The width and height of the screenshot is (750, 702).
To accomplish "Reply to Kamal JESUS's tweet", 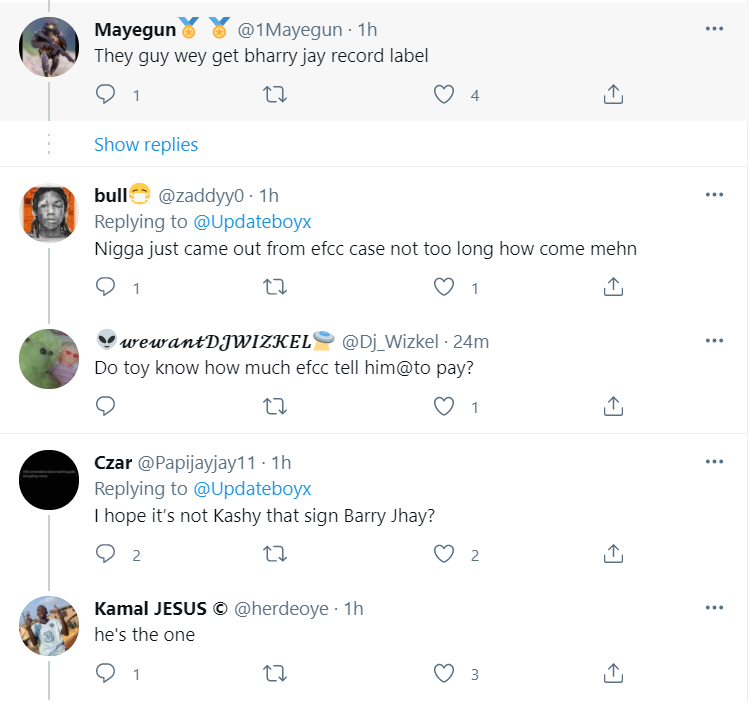I will [x=106, y=674].
